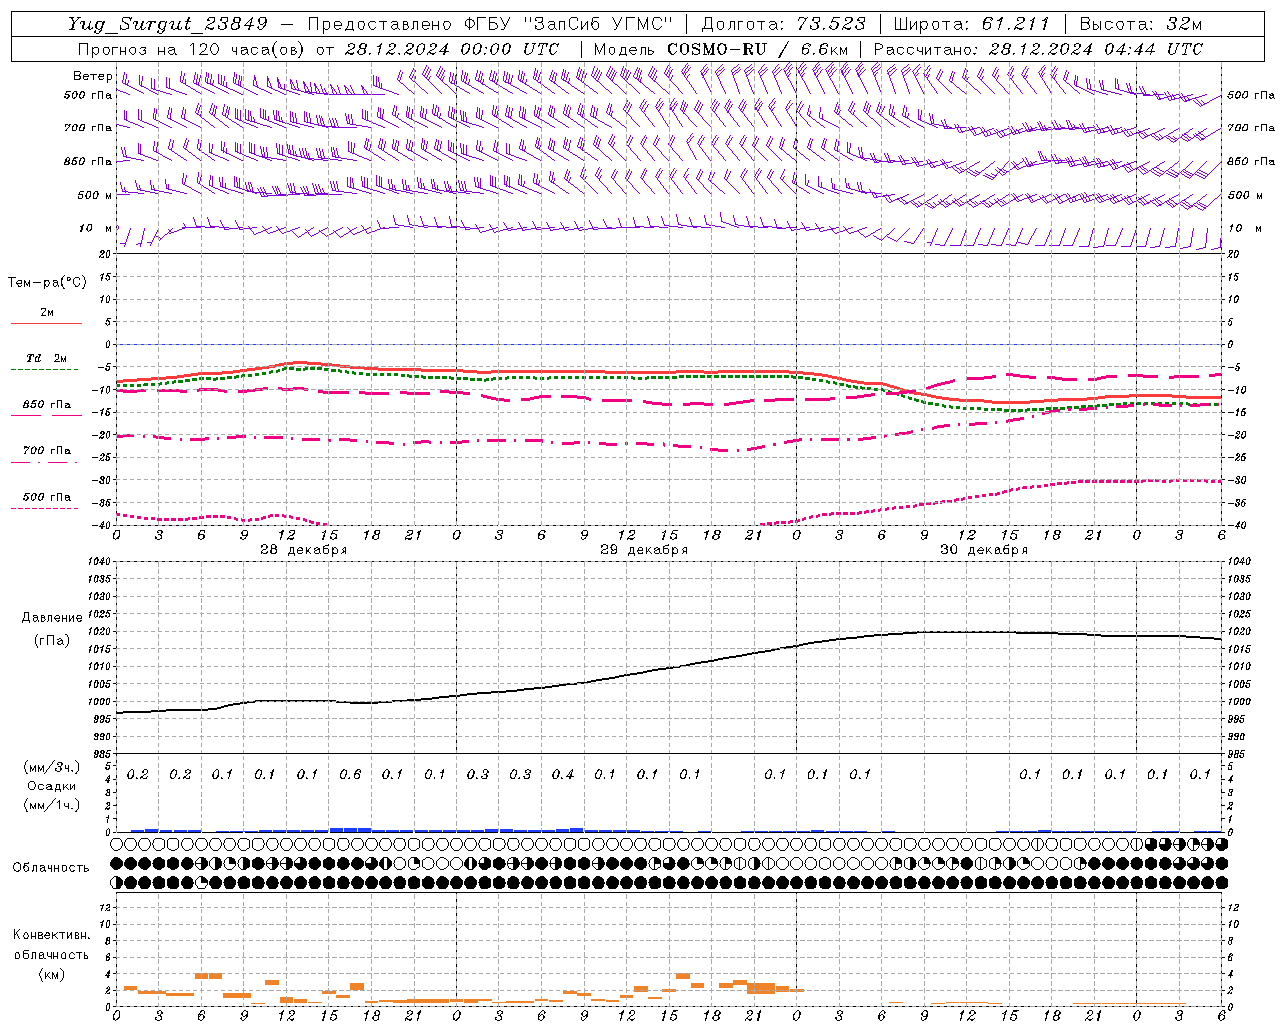Click the 10 м wind level label on left
The width and height of the screenshot is (1280, 1024).
click(x=95, y=228)
